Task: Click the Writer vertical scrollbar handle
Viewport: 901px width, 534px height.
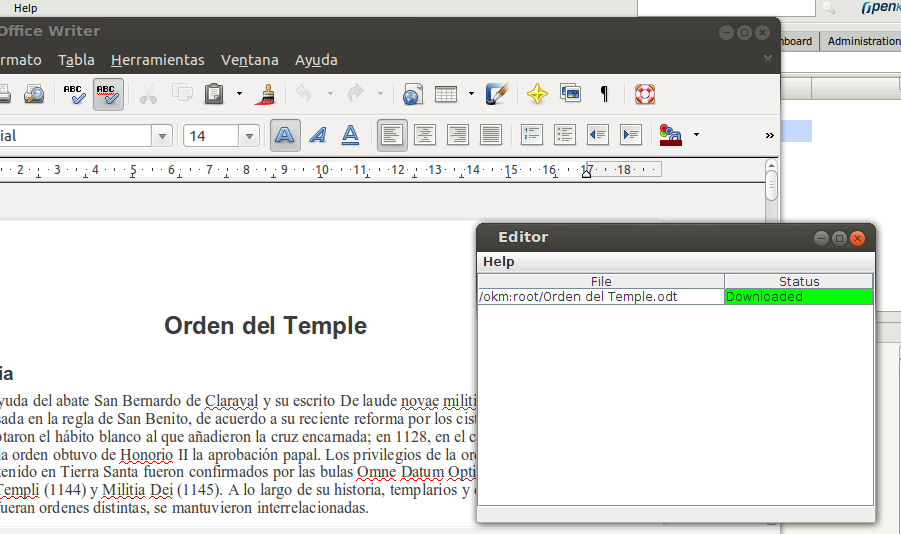Action: (x=771, y=186)
